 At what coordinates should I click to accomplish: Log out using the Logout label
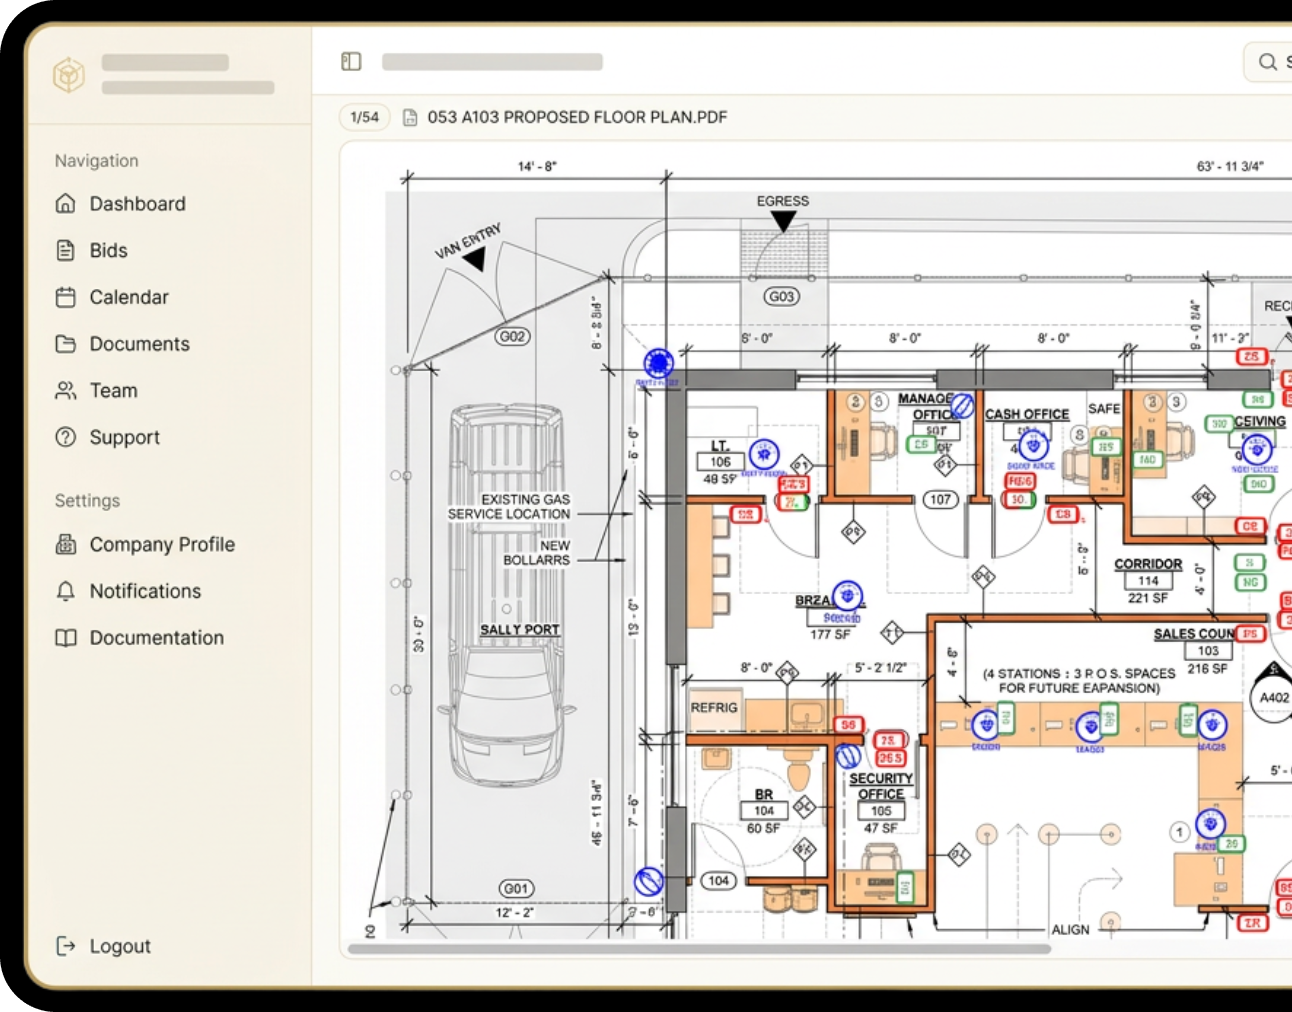[x=120, y=946]
